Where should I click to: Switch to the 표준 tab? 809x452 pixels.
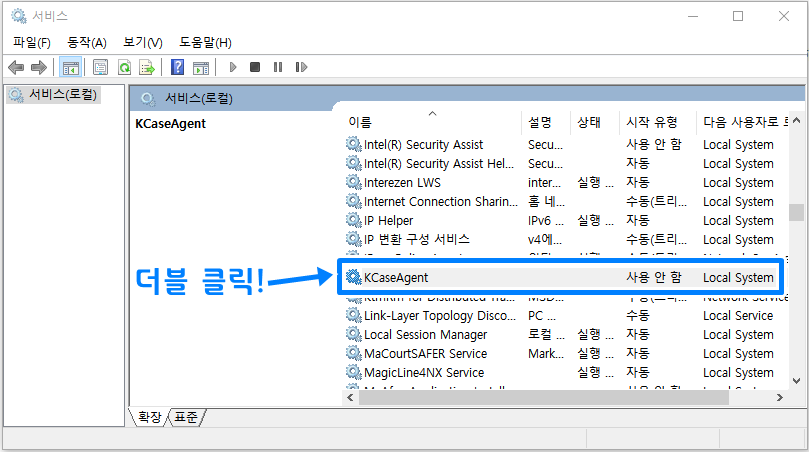click(186, 417)
